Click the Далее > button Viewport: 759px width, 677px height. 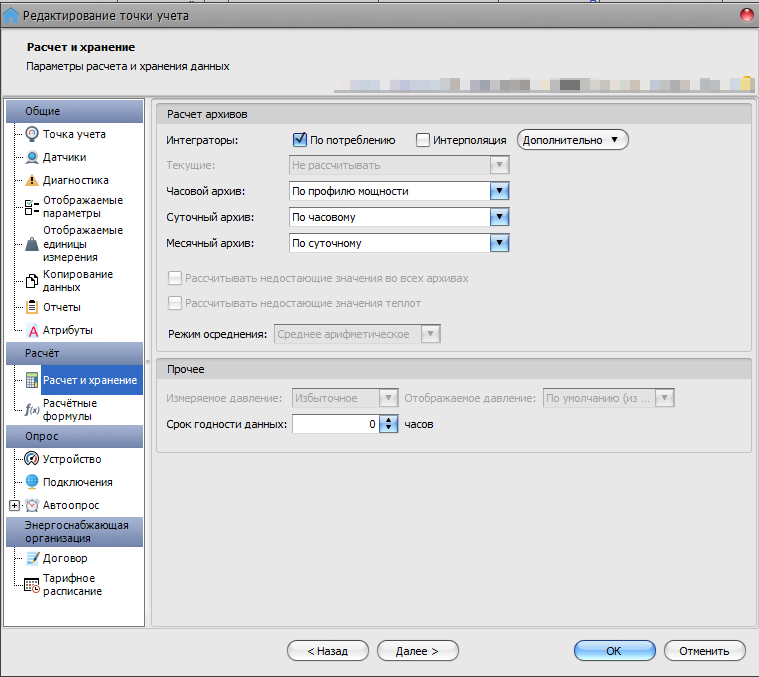click(x=416, y=651)
